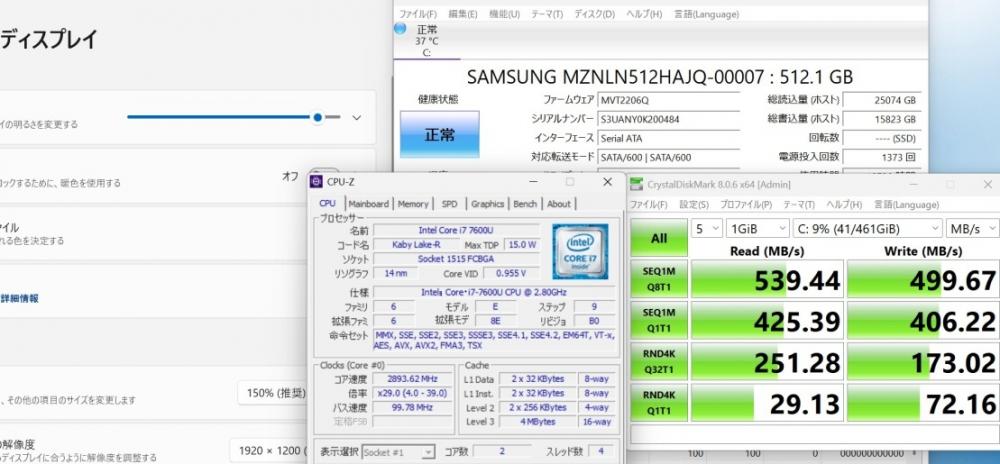Click the SATA/600 | SATA/600 transfer mode field
The height and width of the screenshot is (464, 1000).
[668, 157]
